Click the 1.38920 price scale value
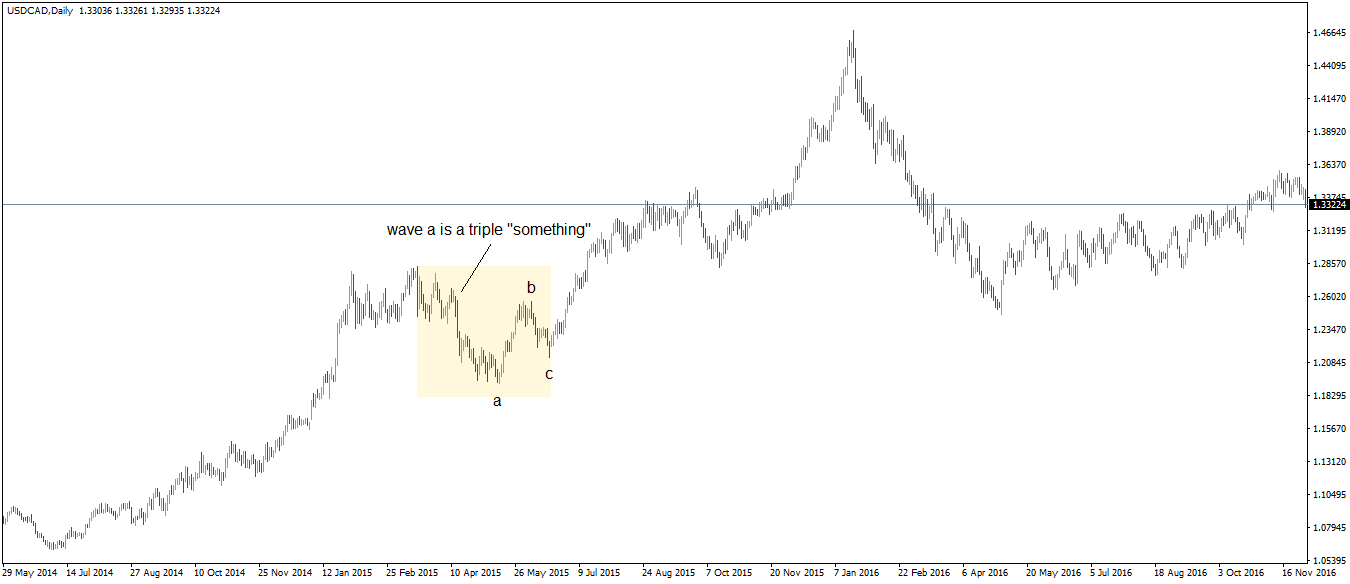The image size is (1350, 584). click(1328, 132)
